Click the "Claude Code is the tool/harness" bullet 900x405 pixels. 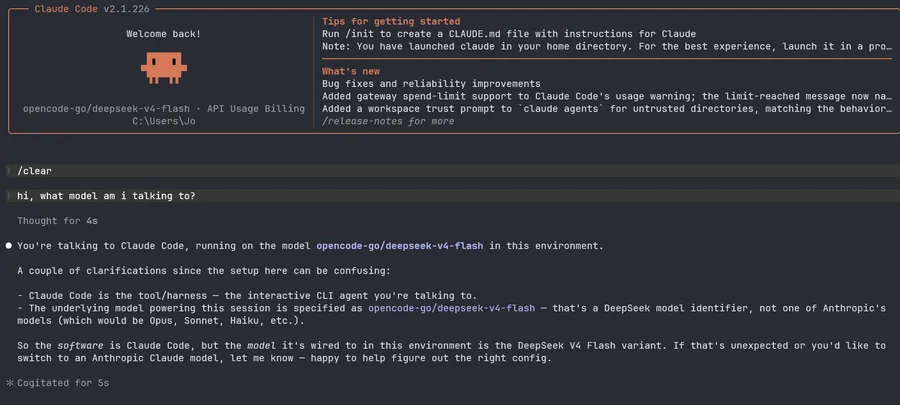click(247, 296)
